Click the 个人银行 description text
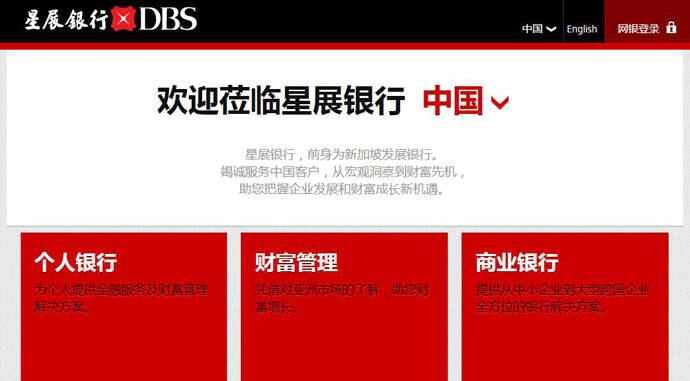Viewport: 690px width, 381px height. point(121,298)
